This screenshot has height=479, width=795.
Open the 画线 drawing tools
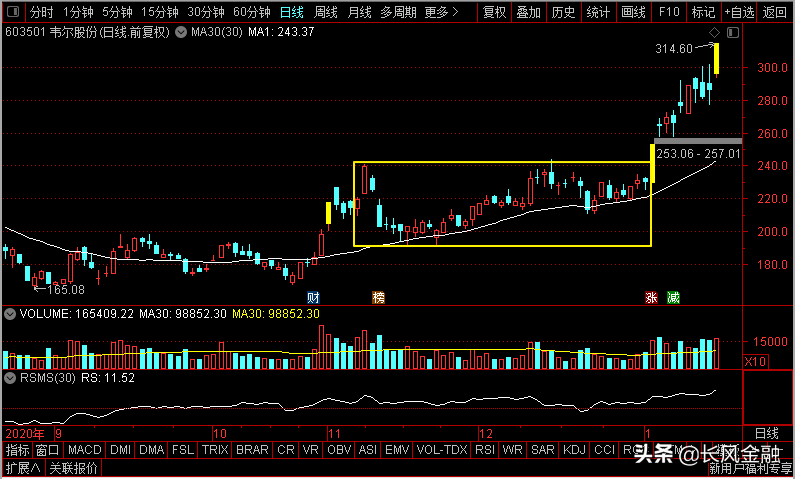pos(633,12)
